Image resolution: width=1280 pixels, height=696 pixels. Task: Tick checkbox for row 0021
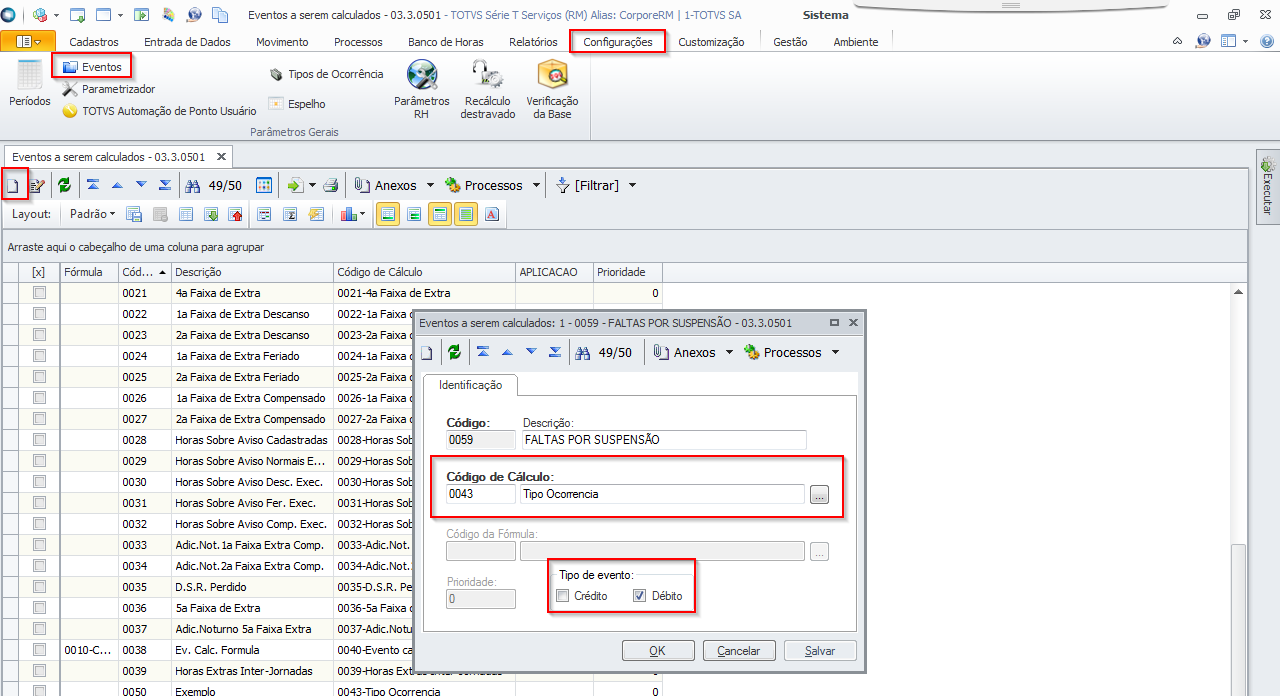coord(39,293)
